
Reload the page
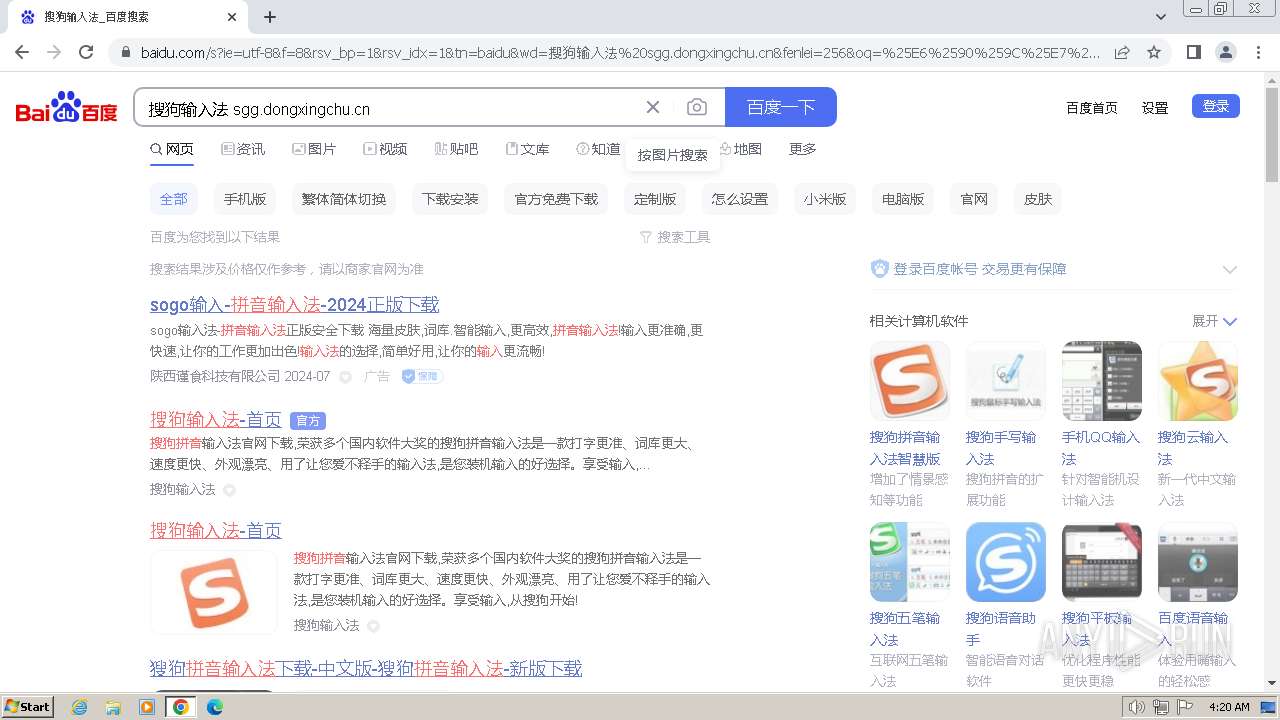click(x=86, y=52)
